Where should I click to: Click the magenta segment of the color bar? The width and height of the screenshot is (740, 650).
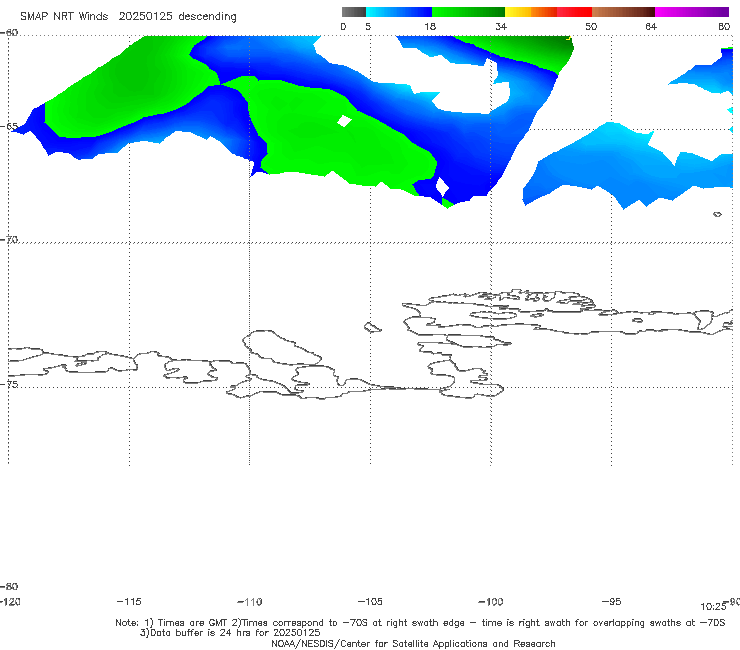(691, 12)
